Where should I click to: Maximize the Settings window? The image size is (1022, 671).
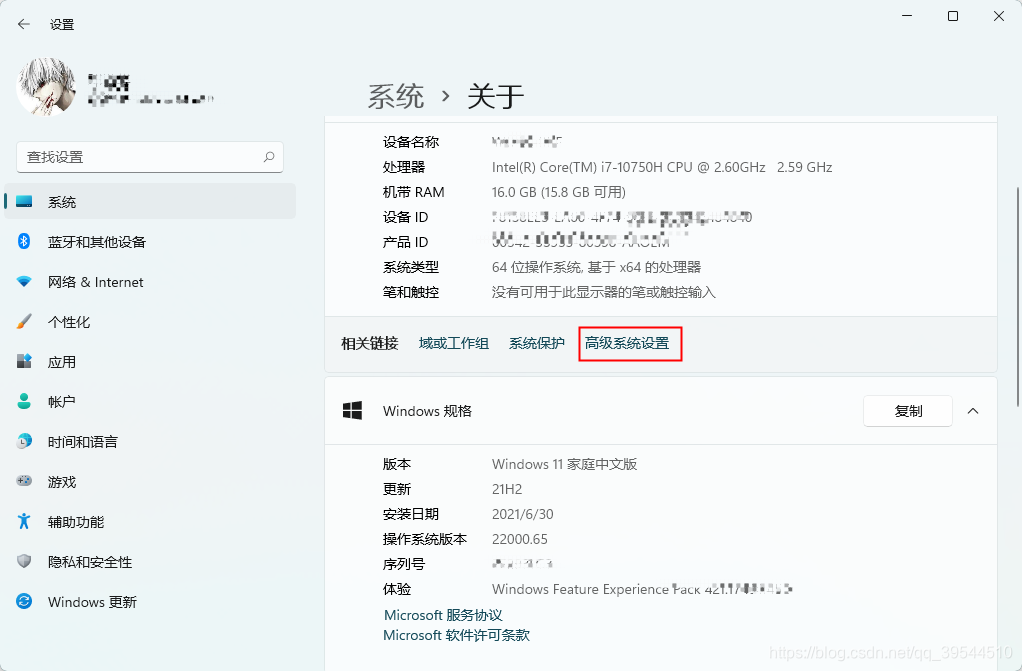953,16
